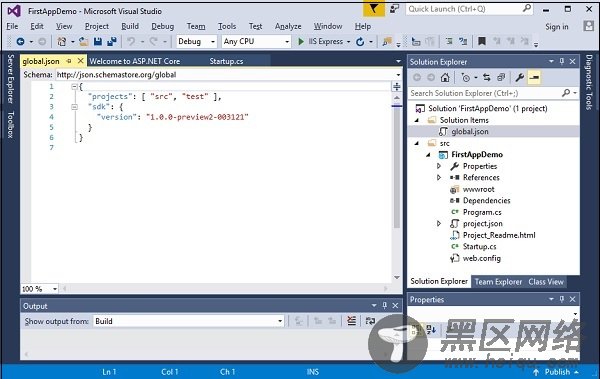Click the Home icon in Solution Explorer
This screenshot has width=600, height=379.
click(445, 78)
